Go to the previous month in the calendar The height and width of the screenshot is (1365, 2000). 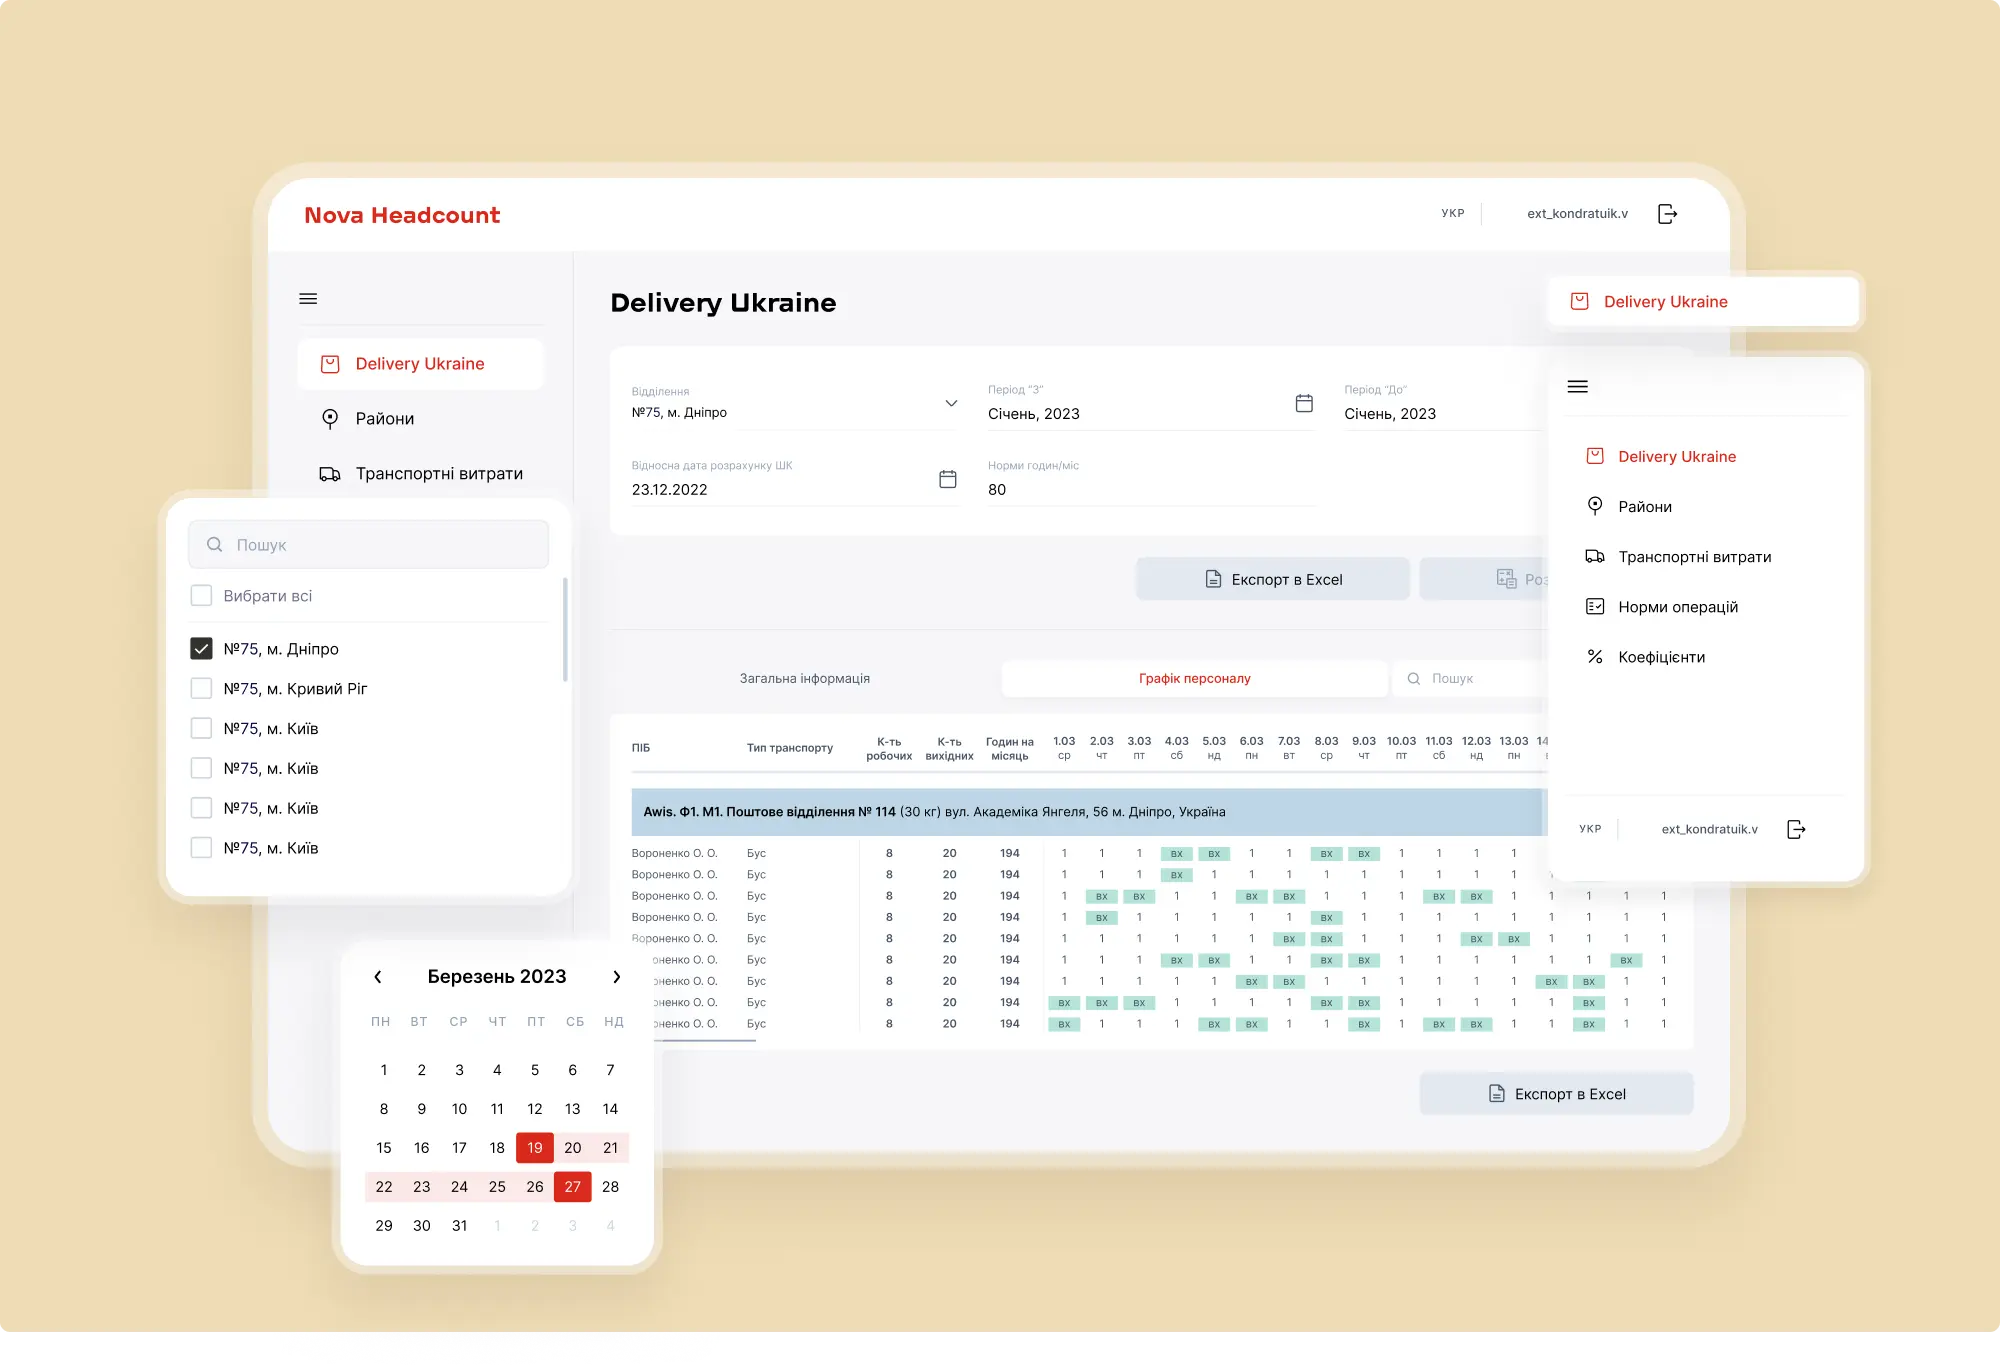pyautogui.click(x=378, y=977)
